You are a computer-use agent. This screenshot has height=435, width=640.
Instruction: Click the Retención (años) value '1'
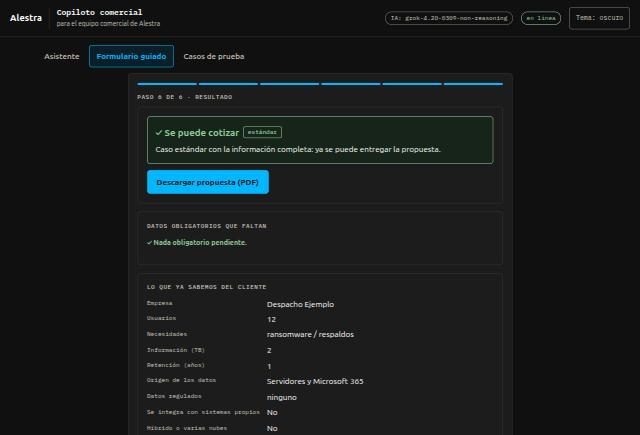269,366
